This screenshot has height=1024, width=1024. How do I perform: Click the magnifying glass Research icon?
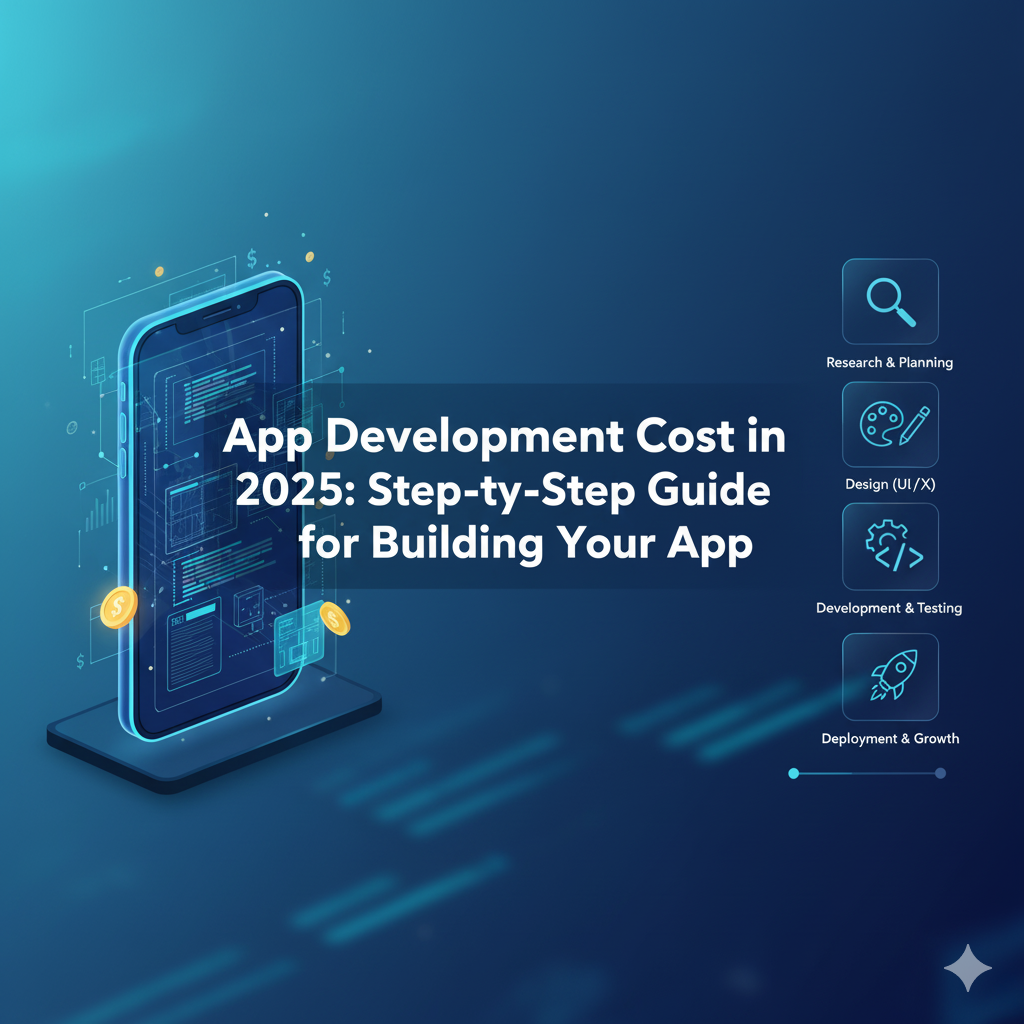tap(890, 301)
